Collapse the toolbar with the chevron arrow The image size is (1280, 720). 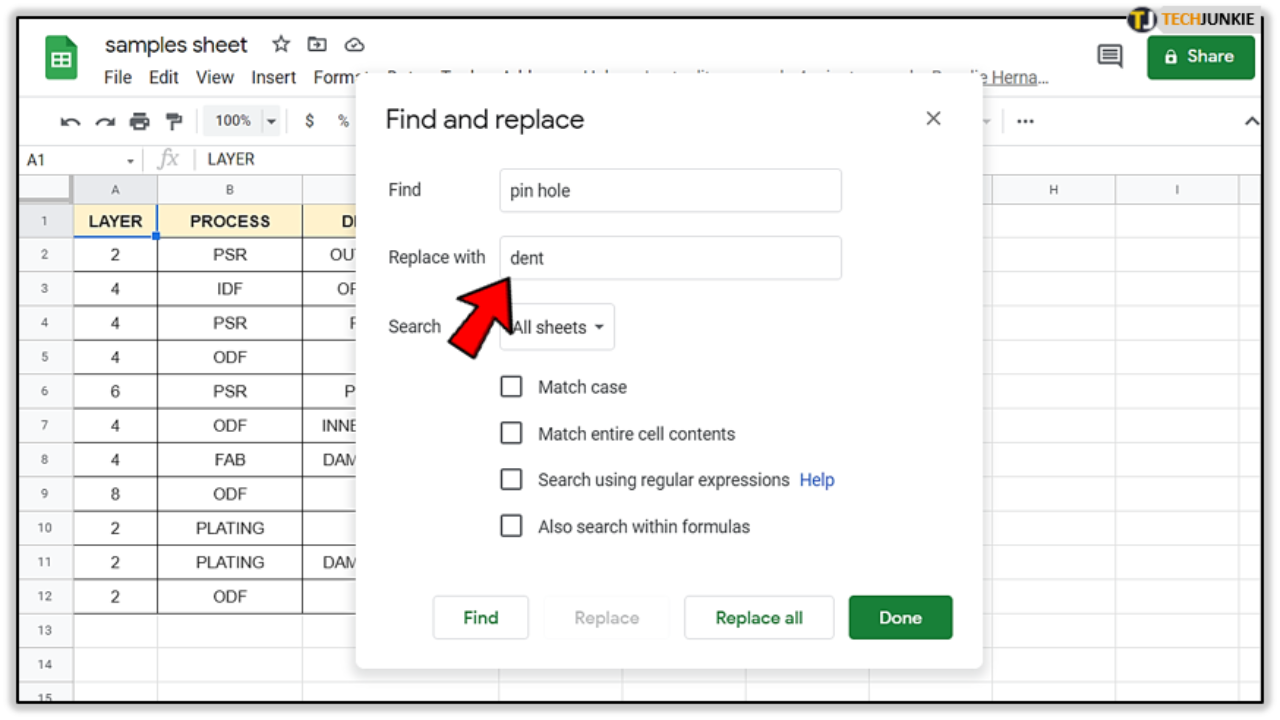pyautogui.click(x=1251, y=120)
